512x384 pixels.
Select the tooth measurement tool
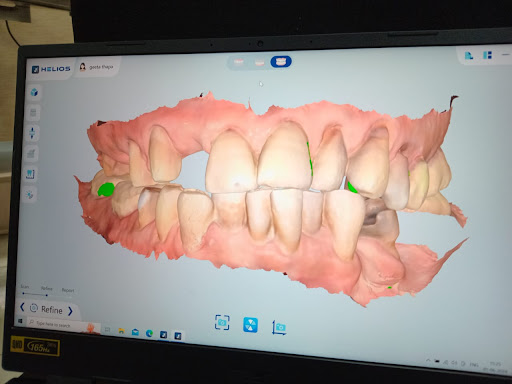click(30, 174)
